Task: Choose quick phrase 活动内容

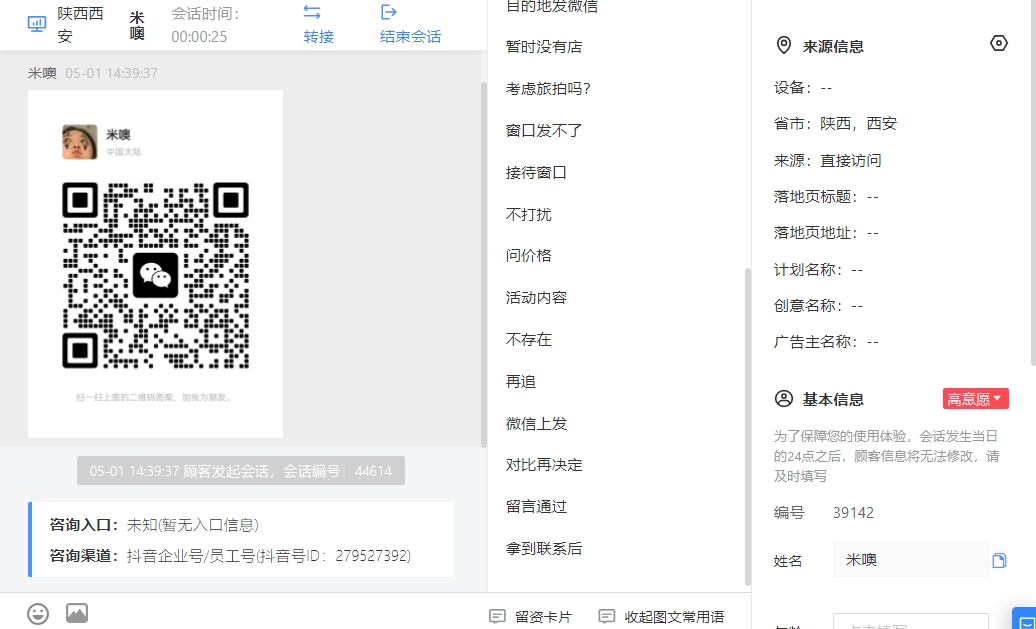Action: [x=536, y=297]
